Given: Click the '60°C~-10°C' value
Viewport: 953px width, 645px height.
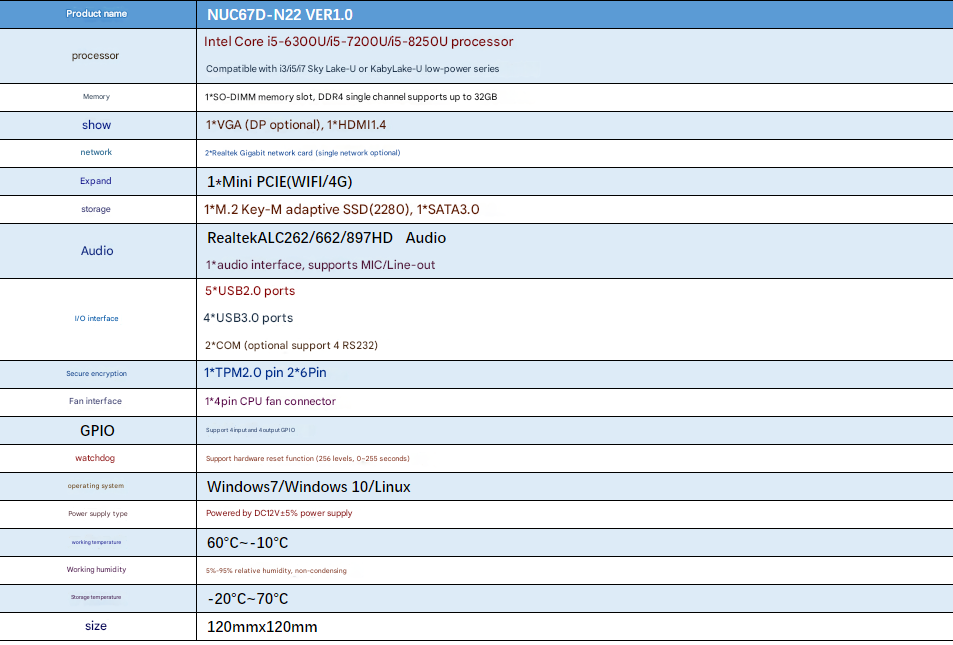Looking at the screenshot, I should click(247, 543).
